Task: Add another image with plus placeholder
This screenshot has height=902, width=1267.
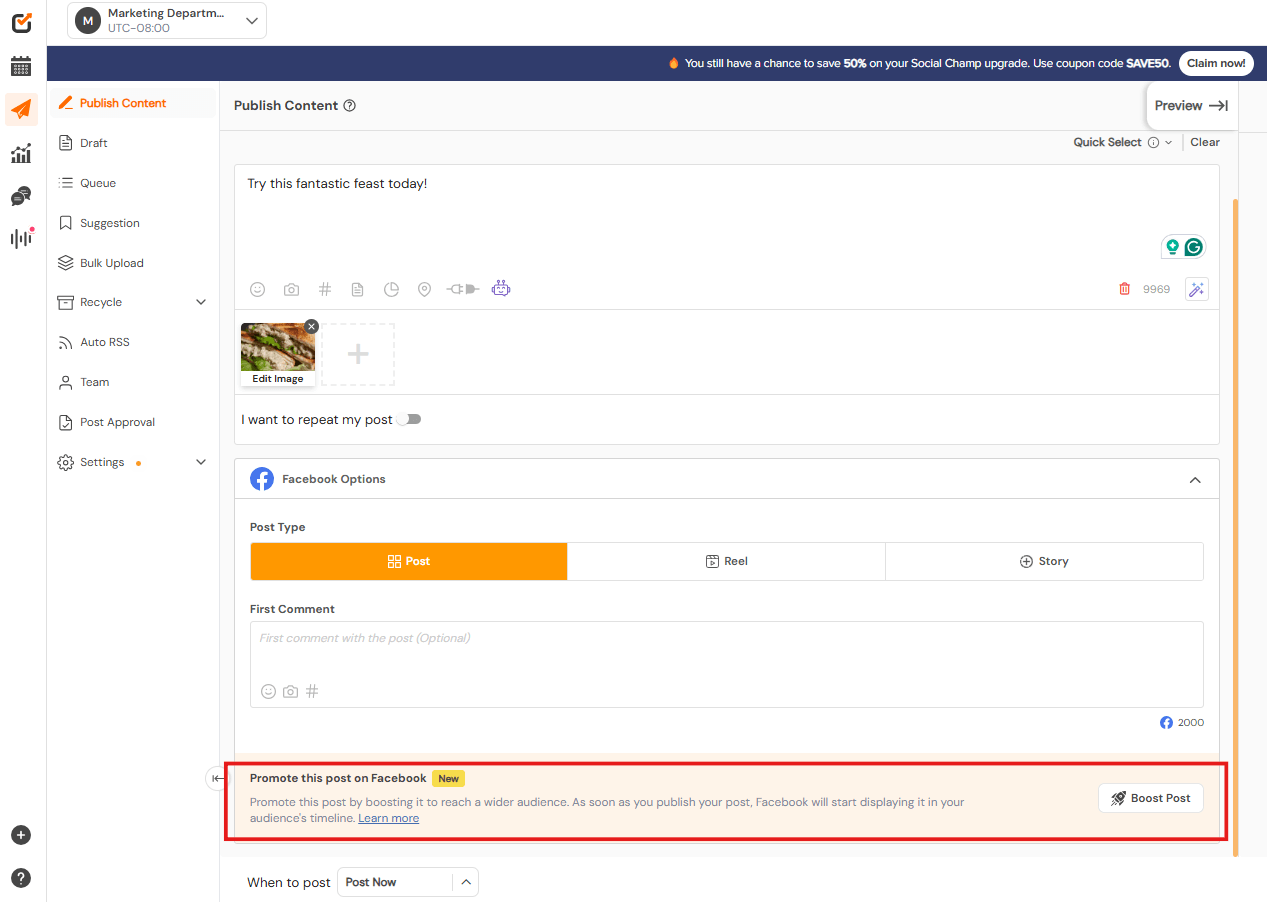Action: (x=358, y=354)
